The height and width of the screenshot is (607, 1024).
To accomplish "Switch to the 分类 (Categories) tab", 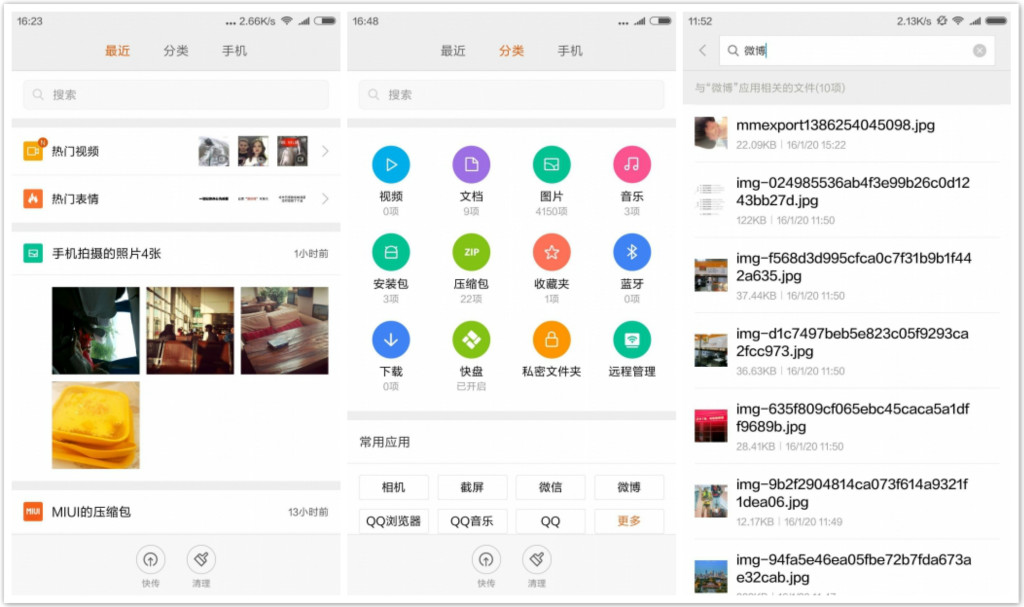I will [511, 51].
